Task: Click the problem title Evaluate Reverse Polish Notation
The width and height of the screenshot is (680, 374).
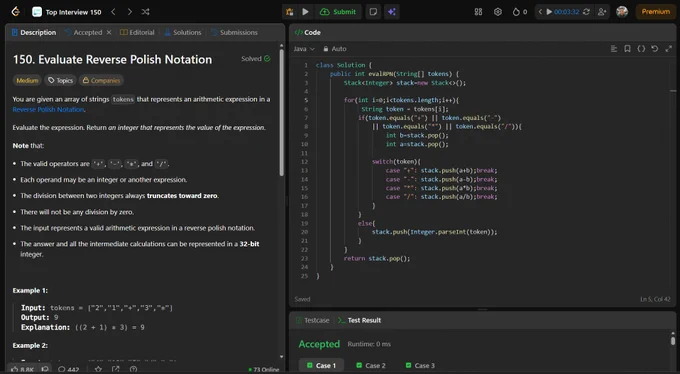Action: coord(112,59)
